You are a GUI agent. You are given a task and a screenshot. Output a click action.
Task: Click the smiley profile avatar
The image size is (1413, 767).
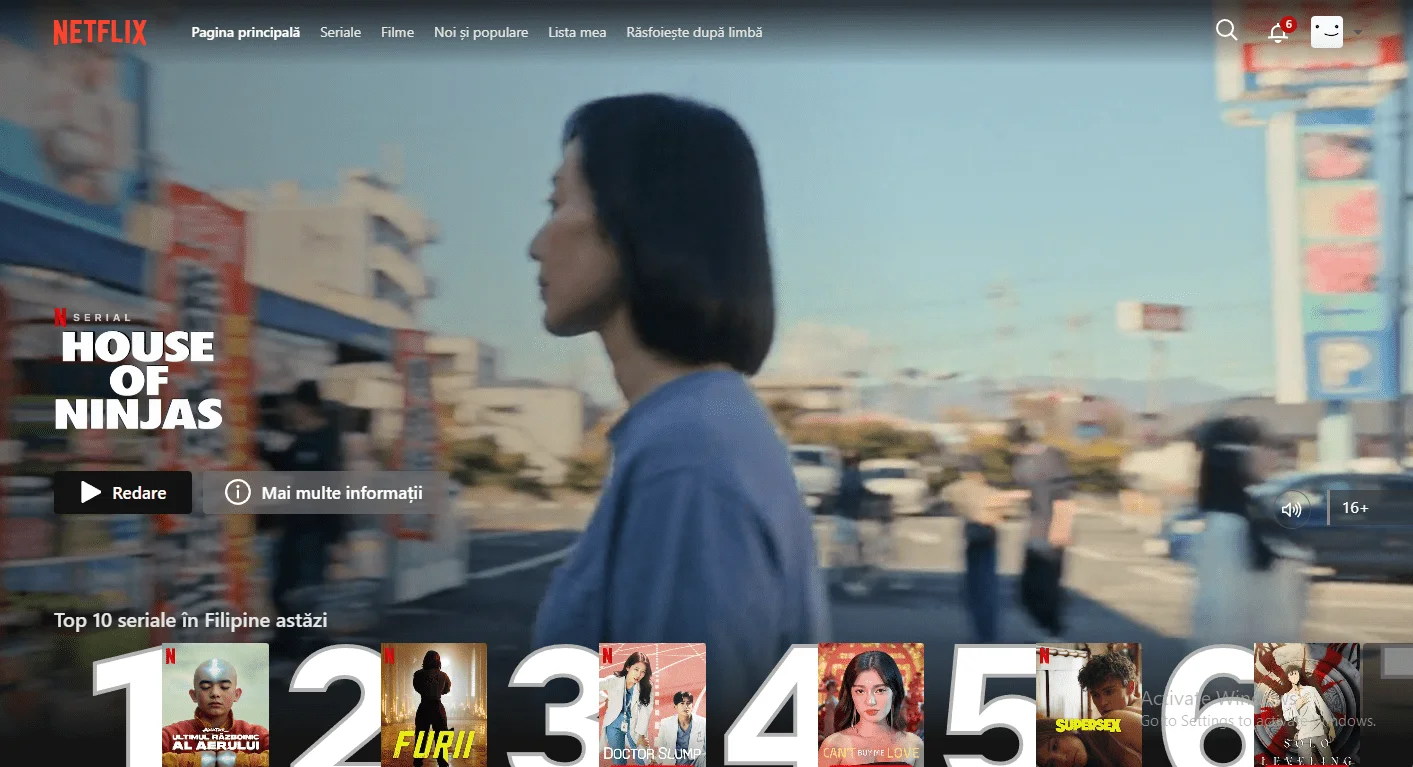(1327, 32)
